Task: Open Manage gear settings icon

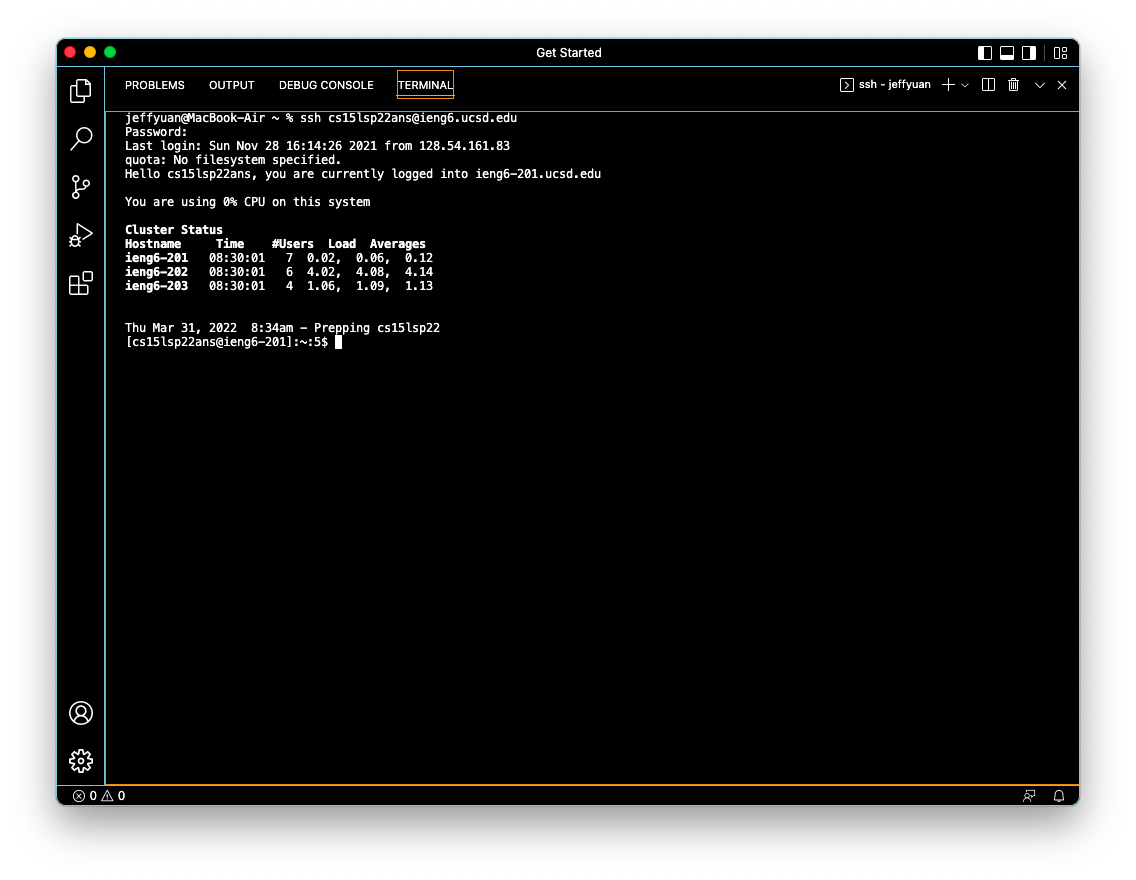Action: (x=80, y=760)
